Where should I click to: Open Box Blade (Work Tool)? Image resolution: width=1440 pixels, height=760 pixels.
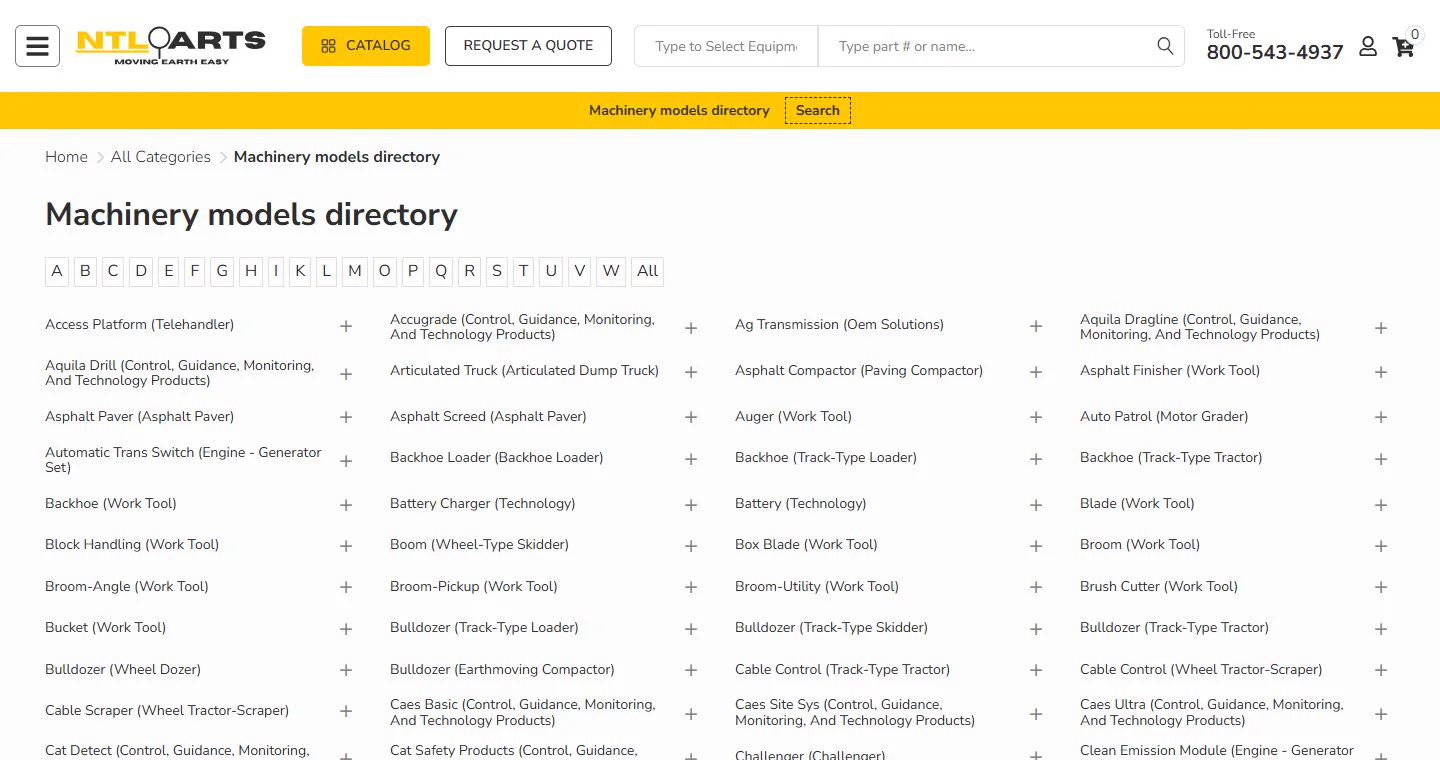tap(806, 544)
